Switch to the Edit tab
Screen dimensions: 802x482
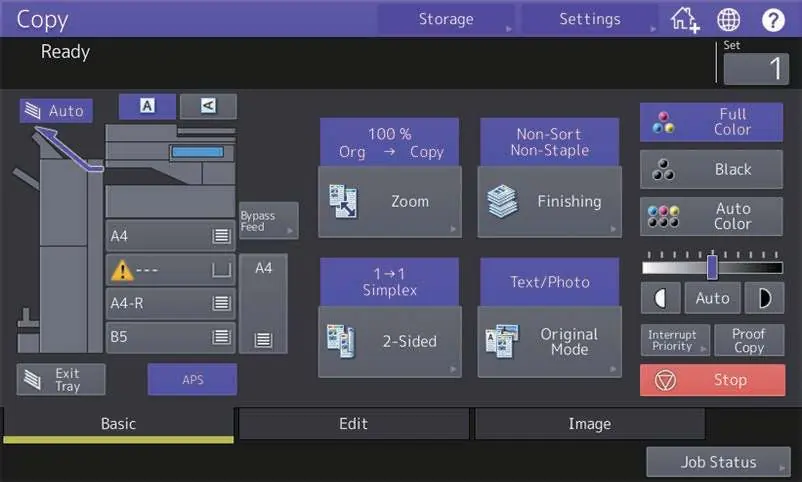point(353,424)
